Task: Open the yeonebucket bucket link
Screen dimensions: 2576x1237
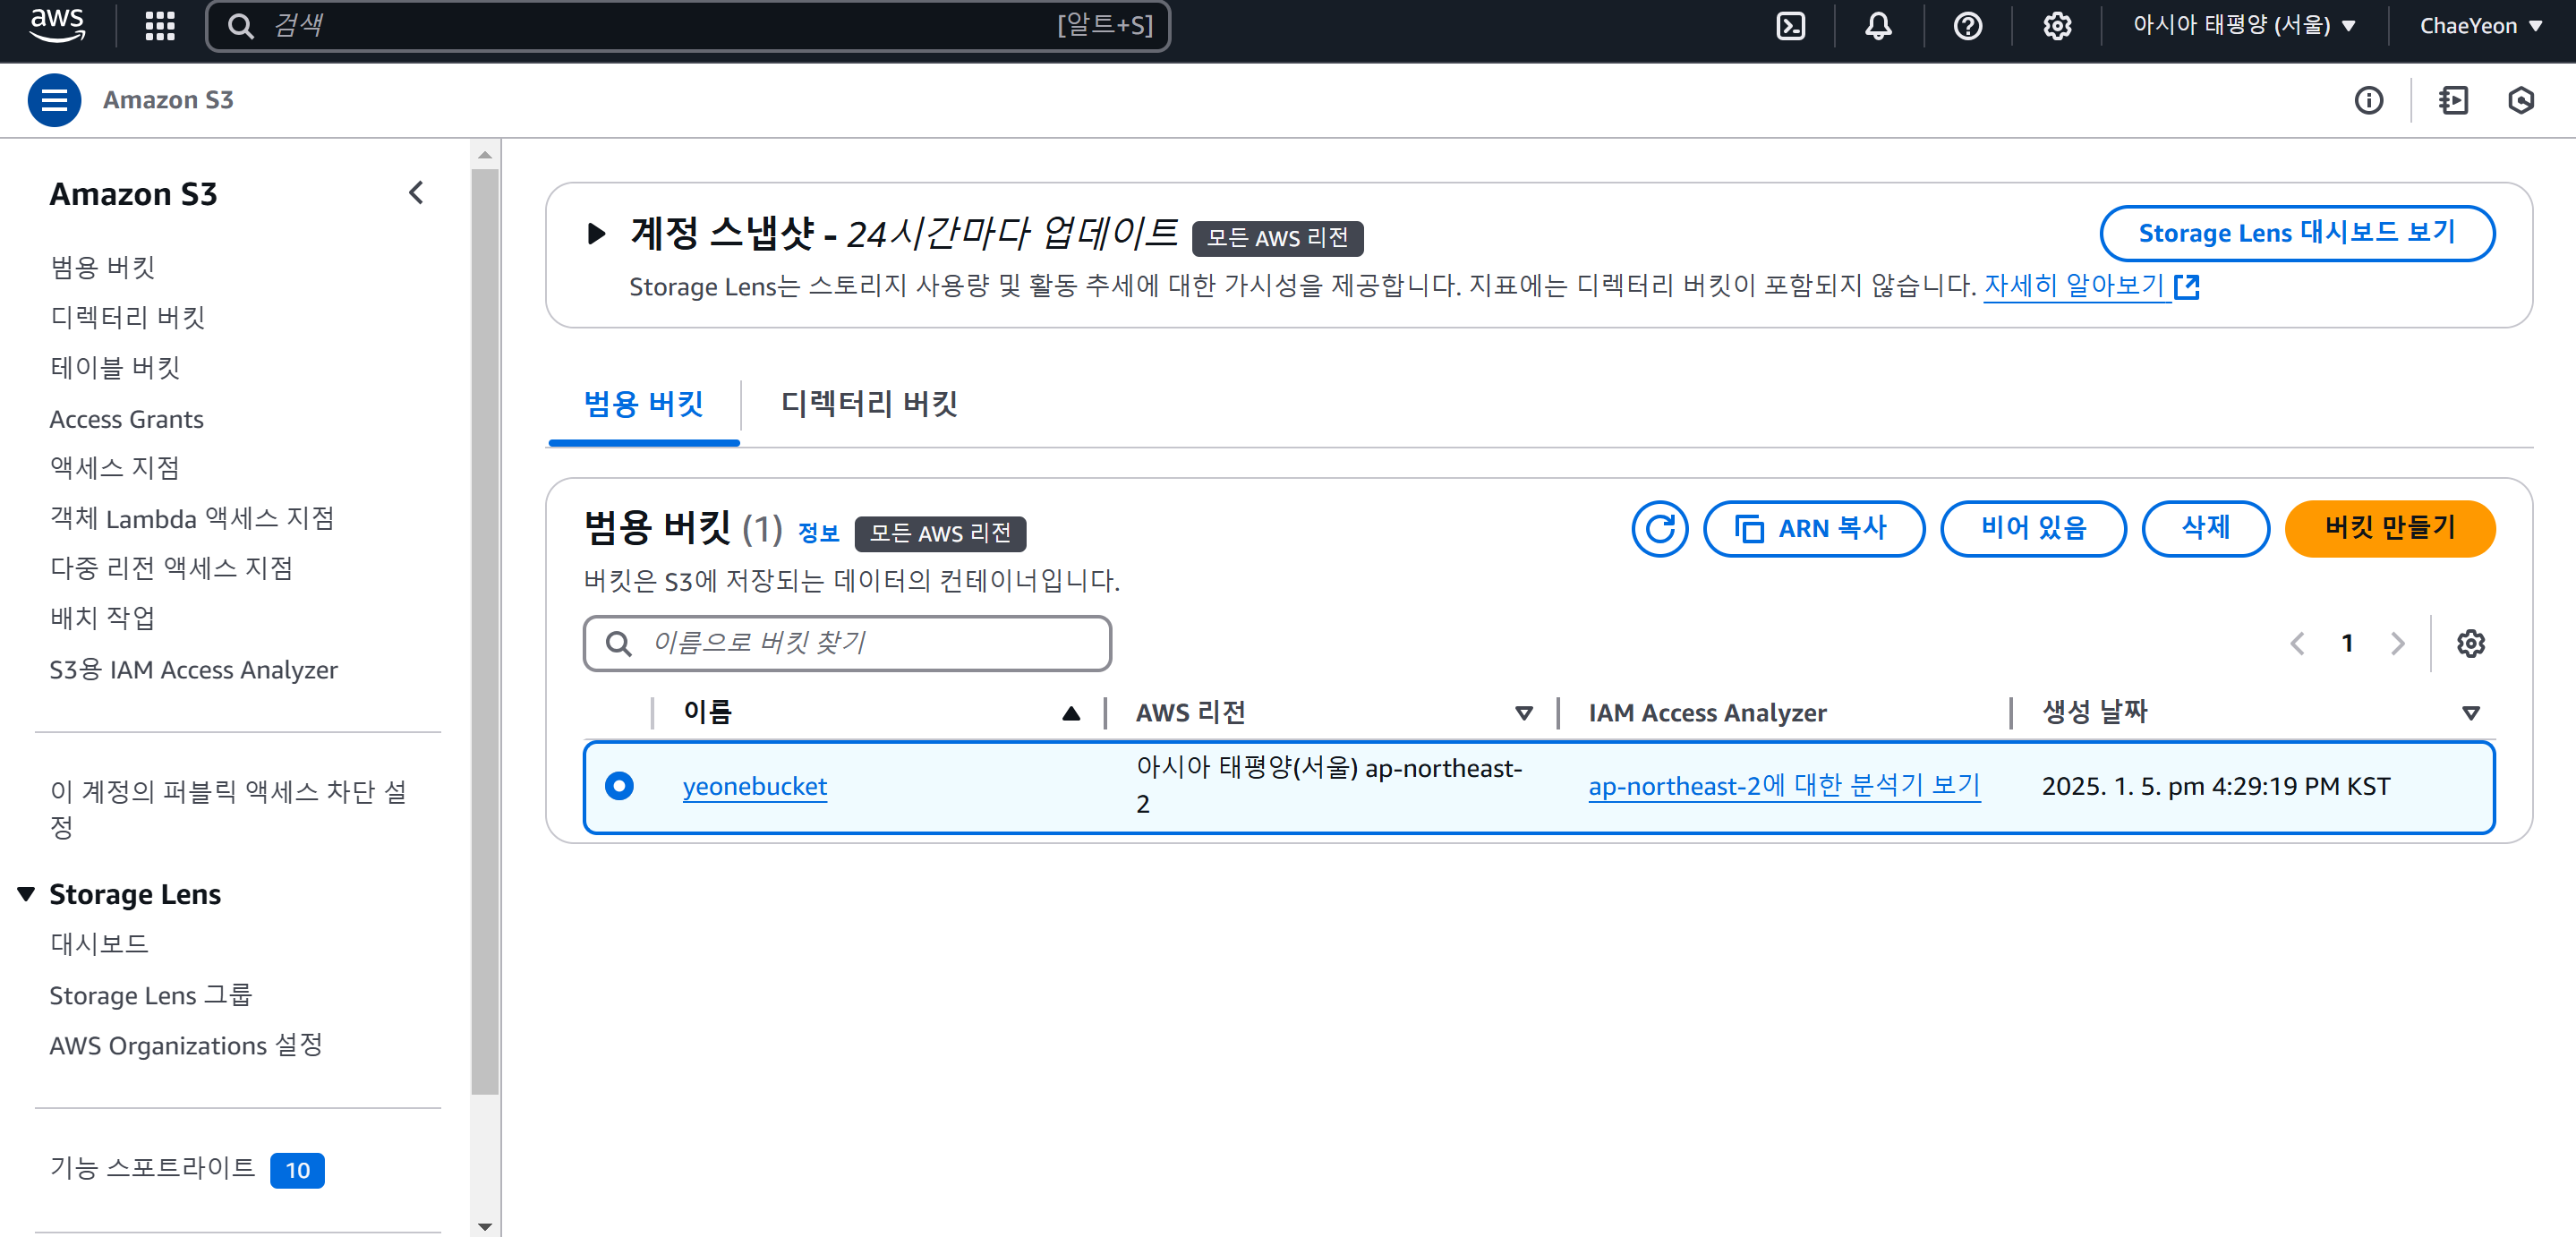Action: 754,787
